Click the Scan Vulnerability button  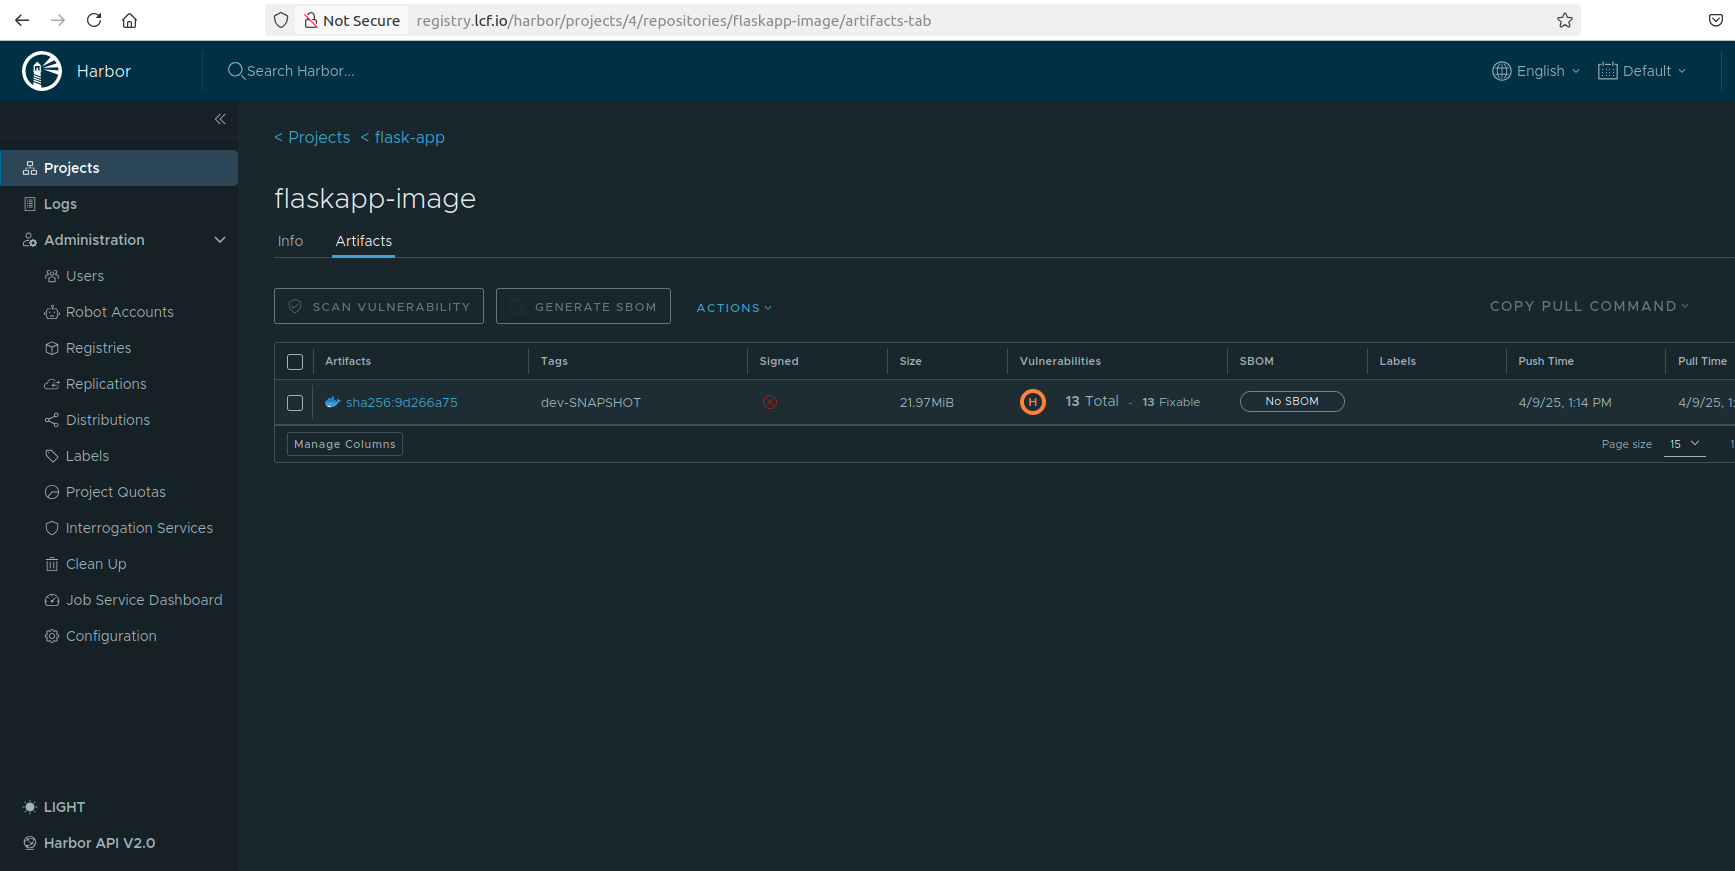[x=379, y=307]
